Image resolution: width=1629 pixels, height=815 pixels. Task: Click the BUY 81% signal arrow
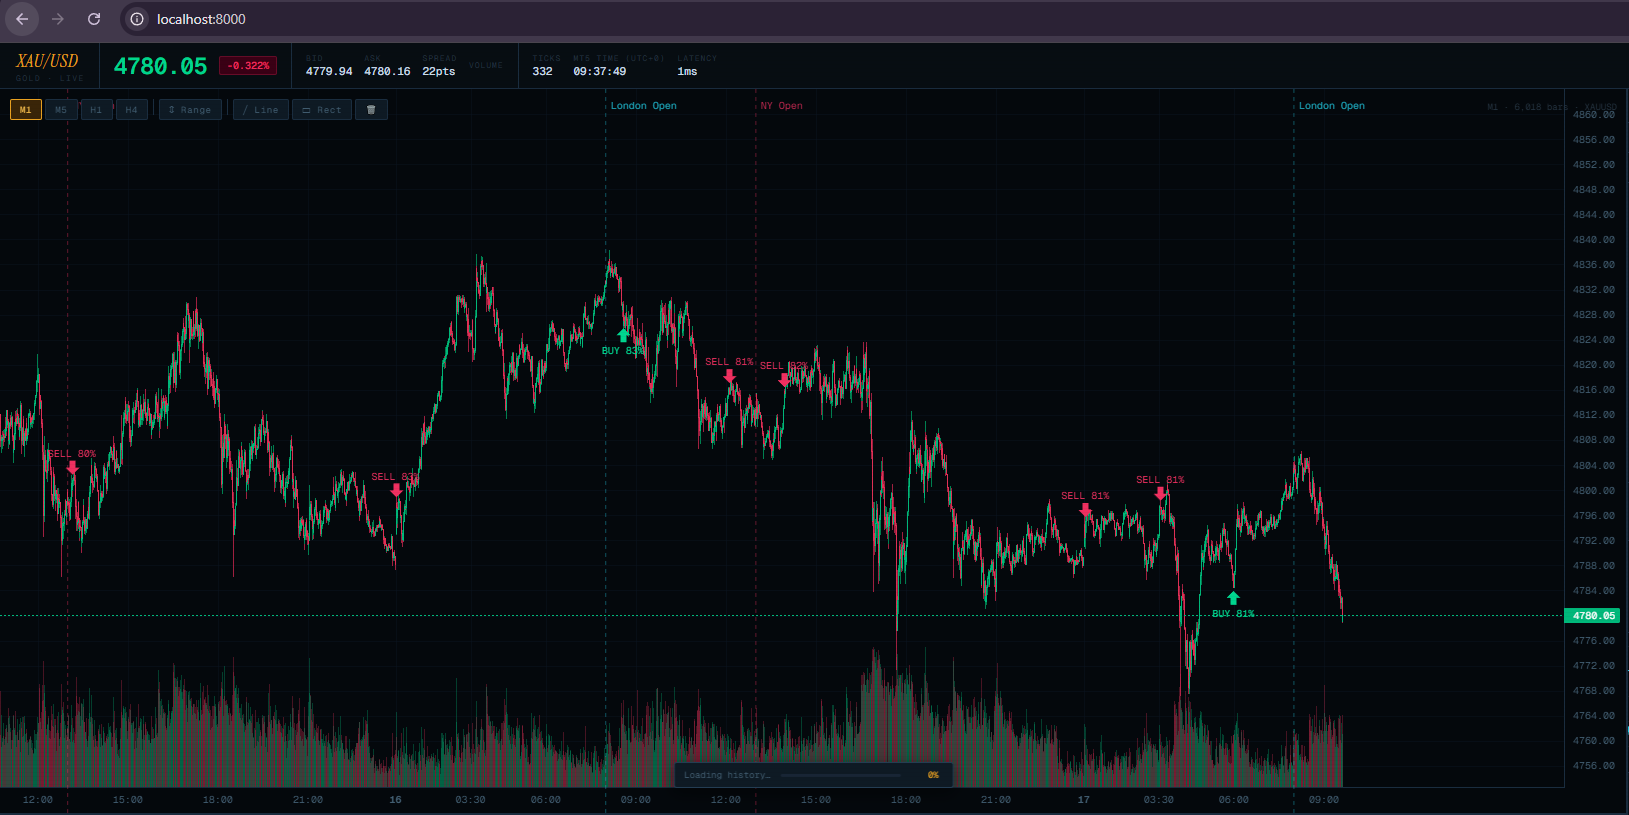pyautogui.click(x=1233, y=598)
